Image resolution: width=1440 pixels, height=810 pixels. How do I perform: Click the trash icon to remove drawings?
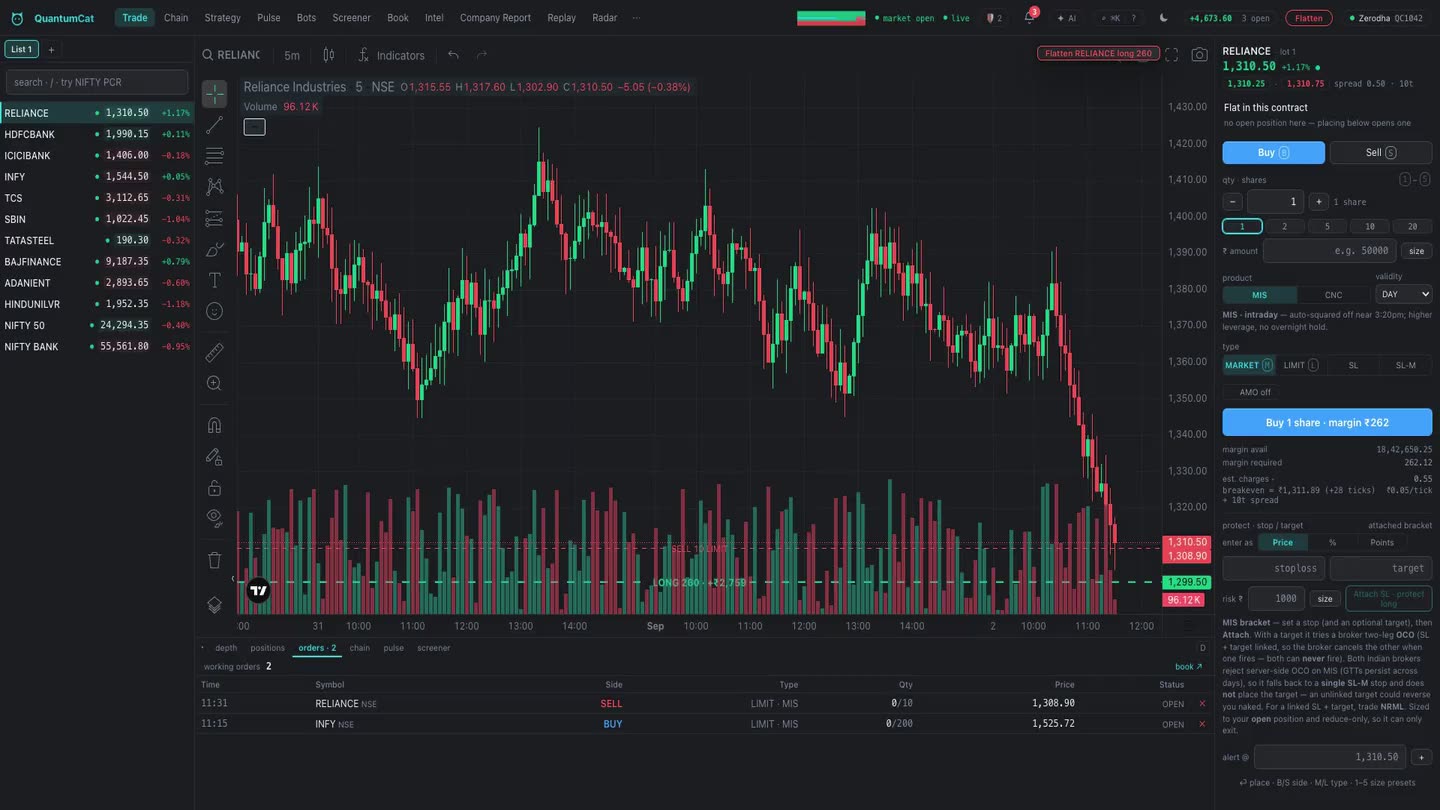[x=214, y=560]
